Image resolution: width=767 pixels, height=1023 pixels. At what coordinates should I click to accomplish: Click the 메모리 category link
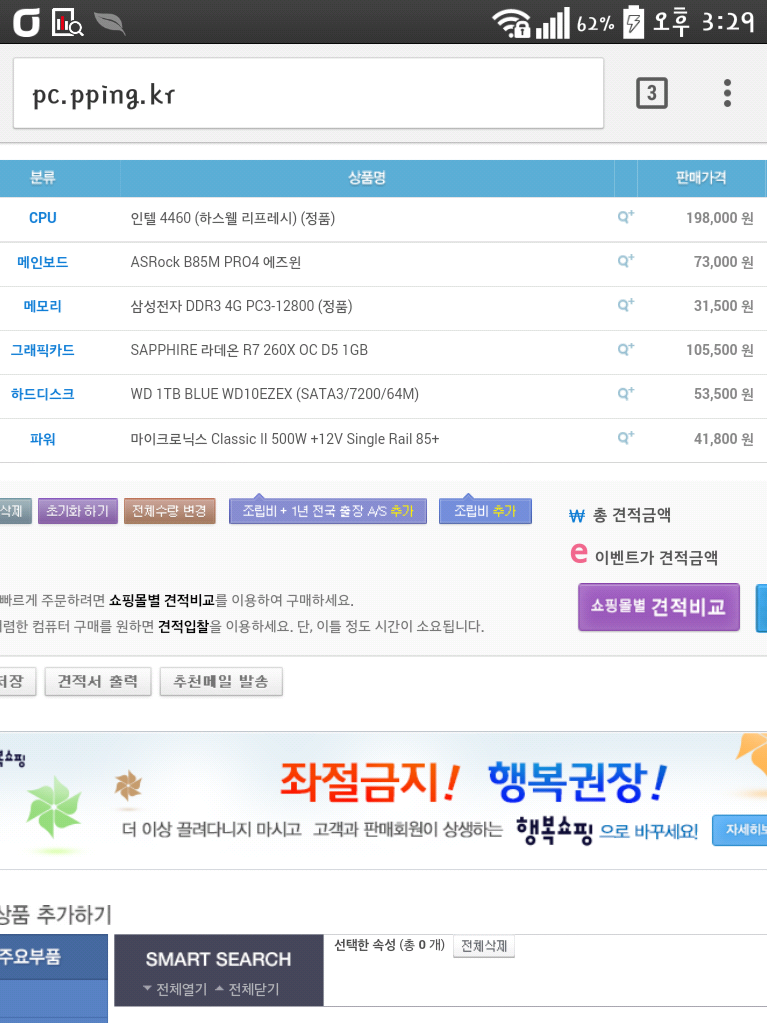[x=42, y=306]
